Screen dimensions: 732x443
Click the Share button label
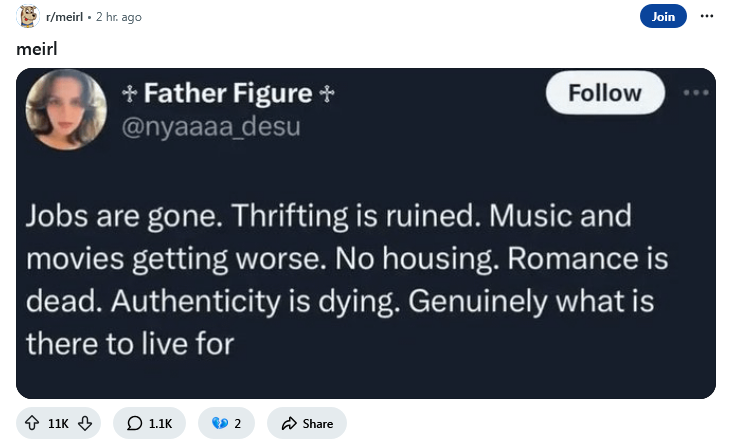[x=318, y=423]
